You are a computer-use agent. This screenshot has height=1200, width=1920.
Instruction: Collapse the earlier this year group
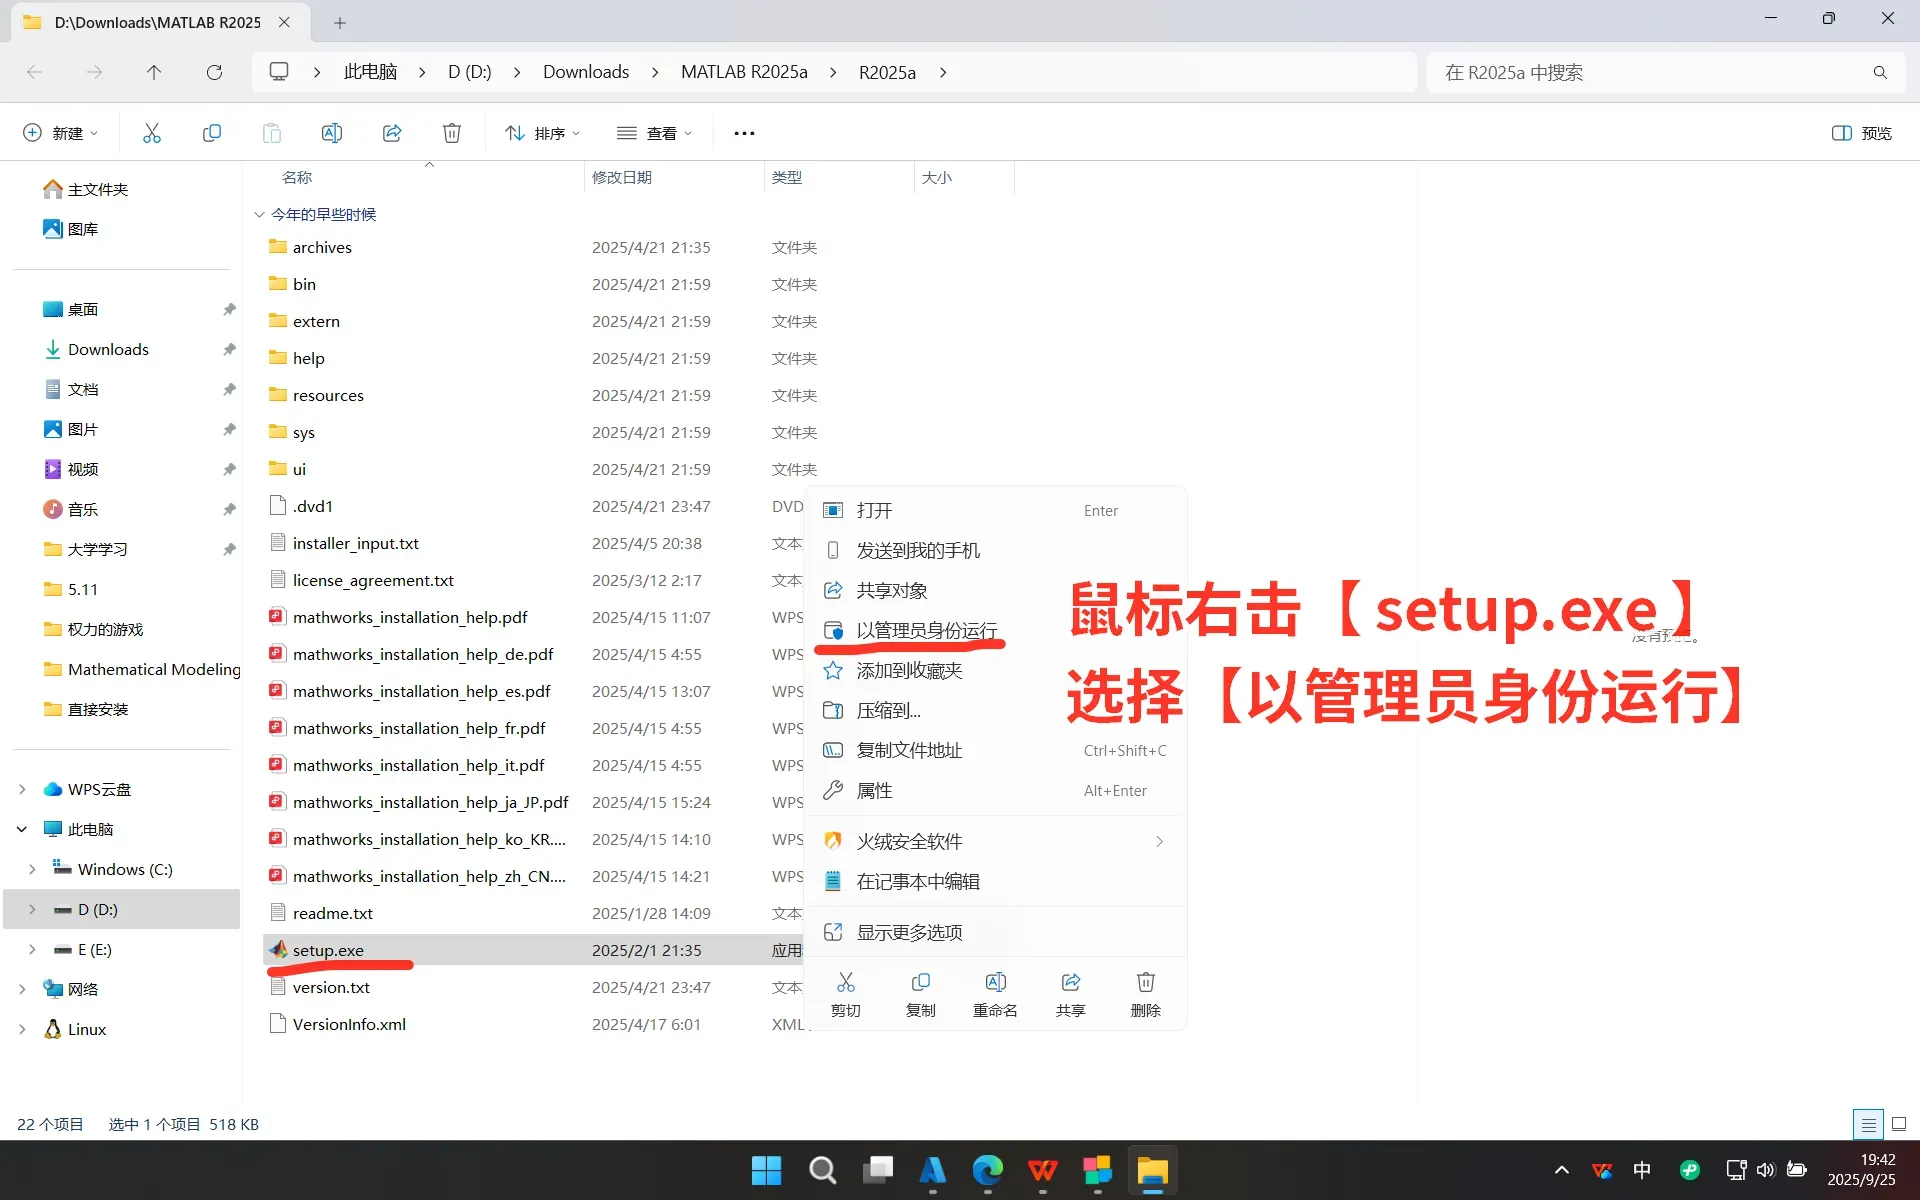[259, 214]
